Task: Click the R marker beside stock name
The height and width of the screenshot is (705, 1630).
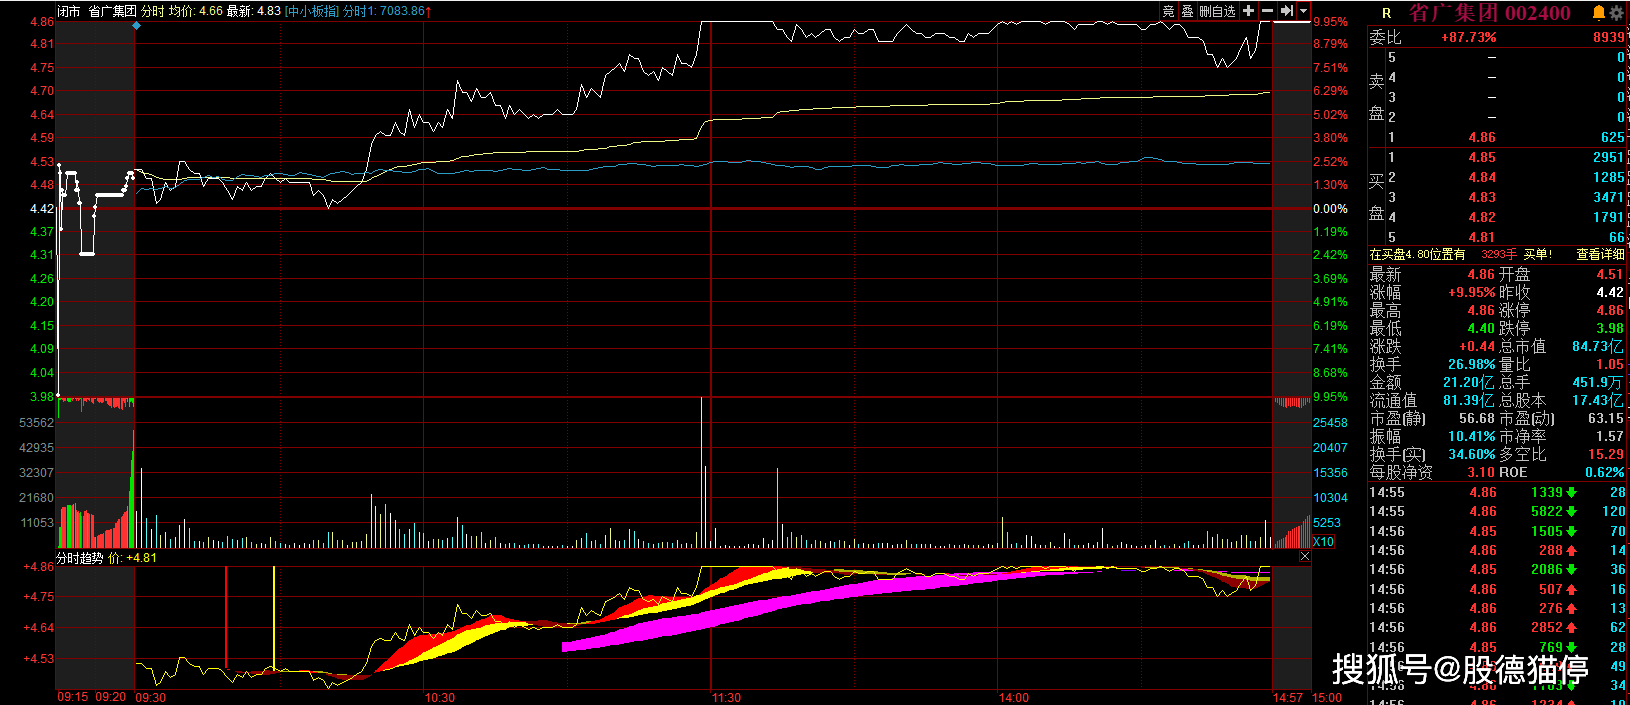Action: (x=1386, y=14)
